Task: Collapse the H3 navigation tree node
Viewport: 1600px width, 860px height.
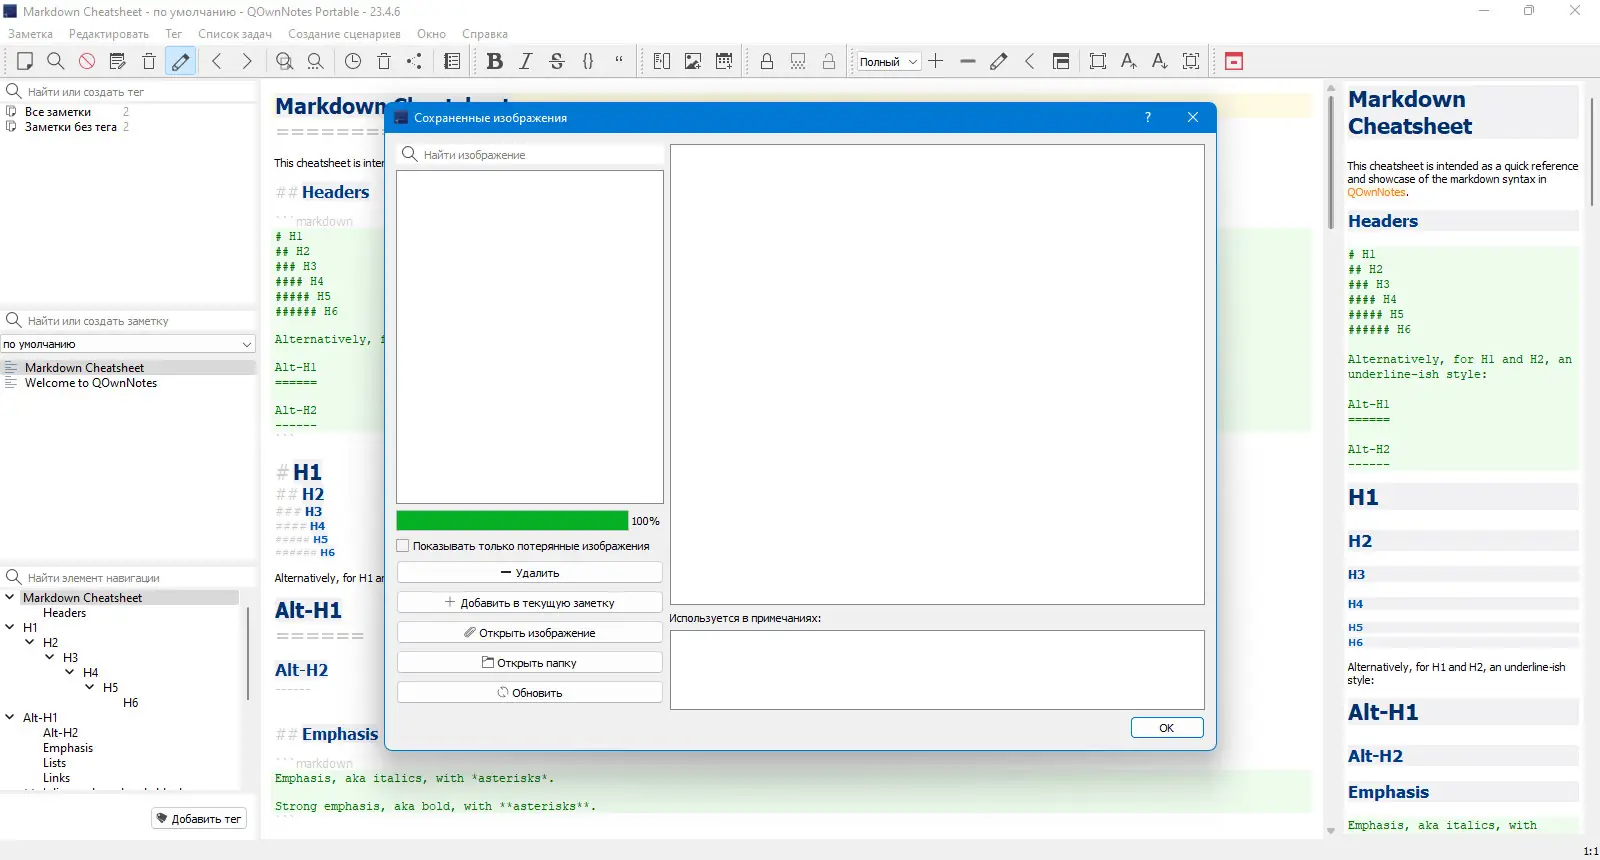Action: click(x=50, y=657)
